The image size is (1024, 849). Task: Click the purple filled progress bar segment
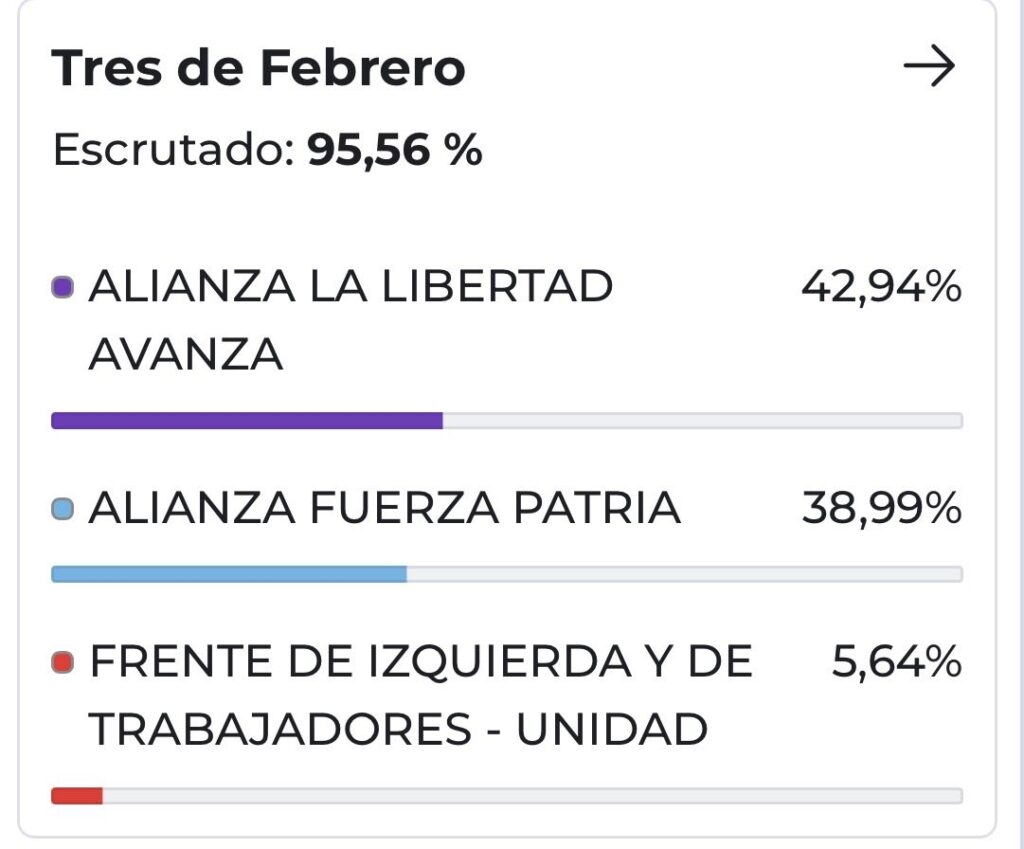click(x=246, y=421)
